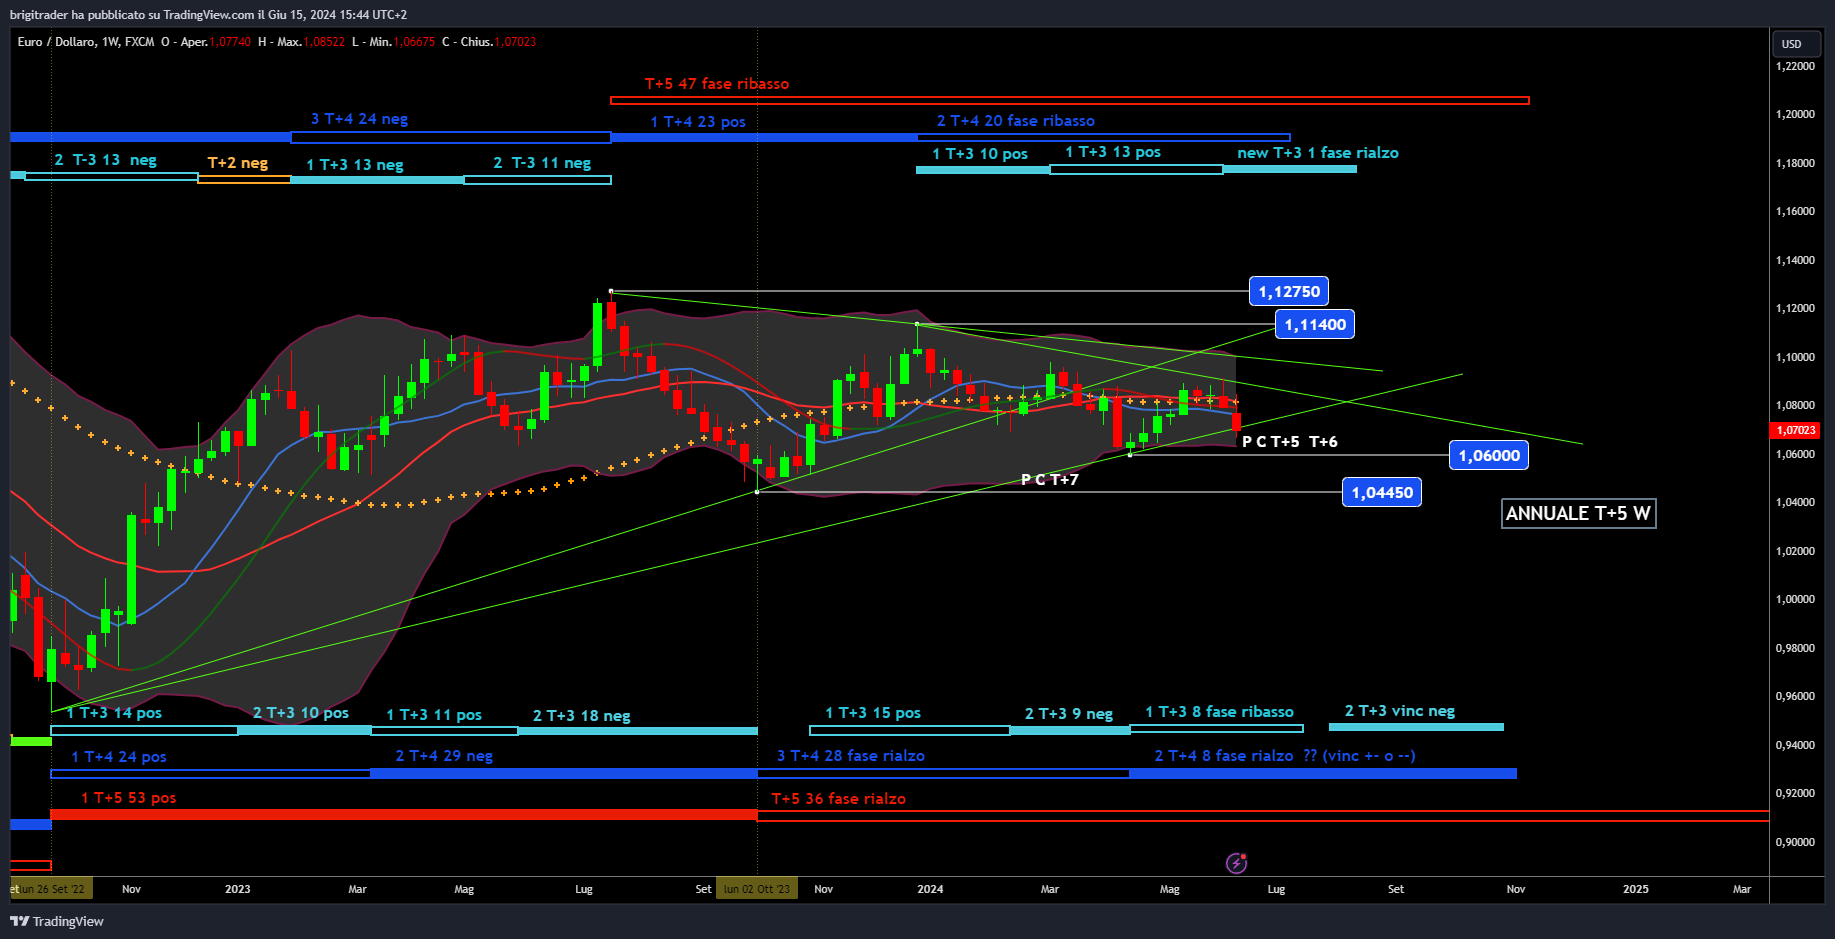Select the 1,11400 price label
Image resolution: width=1835 pixels, height=939 pixels.
click(1315, 325)
